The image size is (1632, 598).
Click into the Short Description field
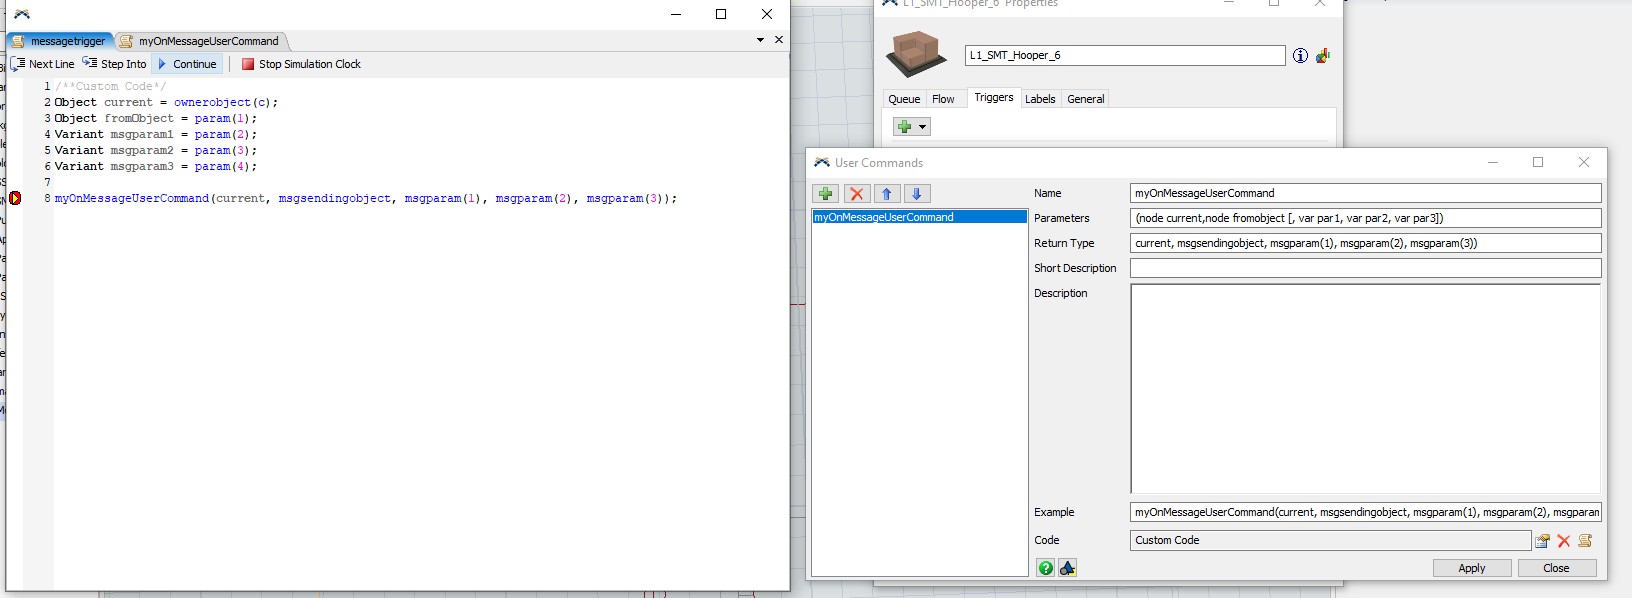pos(1365,268)
